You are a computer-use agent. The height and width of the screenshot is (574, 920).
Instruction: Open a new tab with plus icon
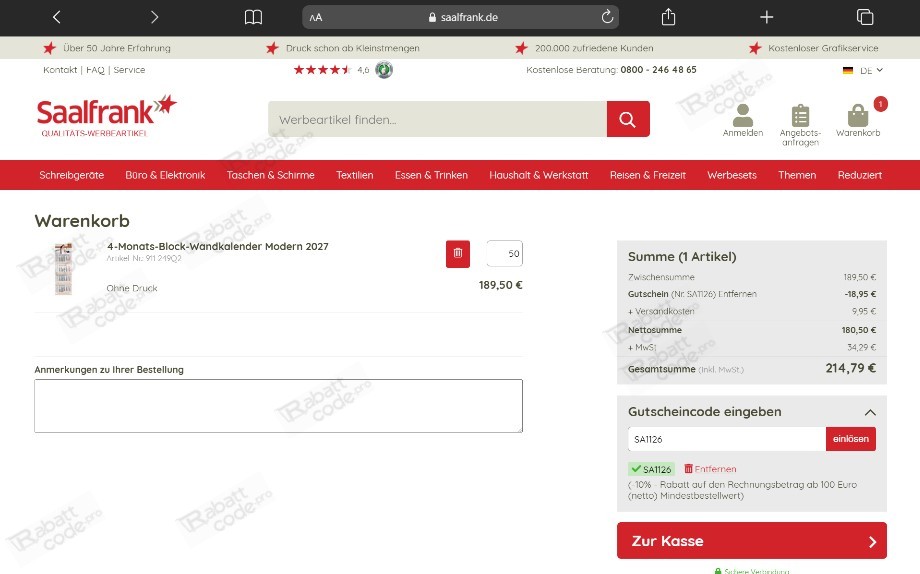tap(766, 17)
